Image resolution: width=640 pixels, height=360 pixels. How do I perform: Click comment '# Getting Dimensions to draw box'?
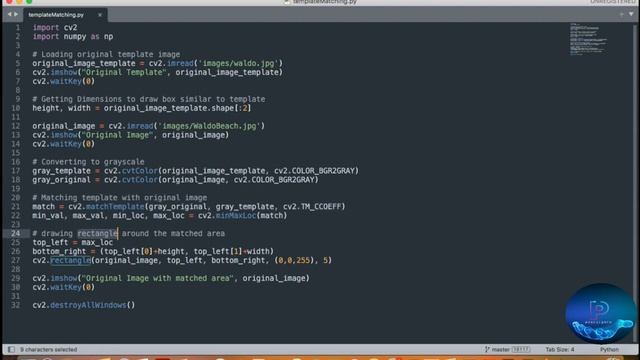pos(149,99)
